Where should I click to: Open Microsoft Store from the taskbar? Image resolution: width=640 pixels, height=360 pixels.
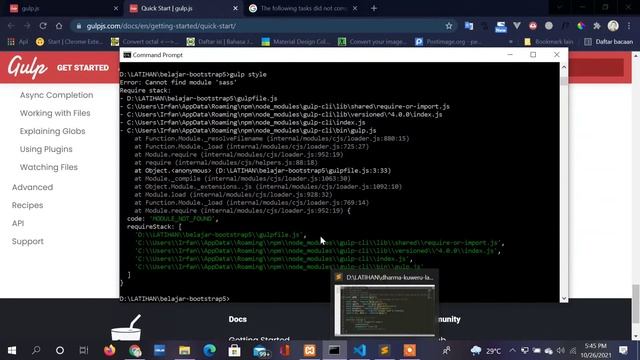(234, 350)
